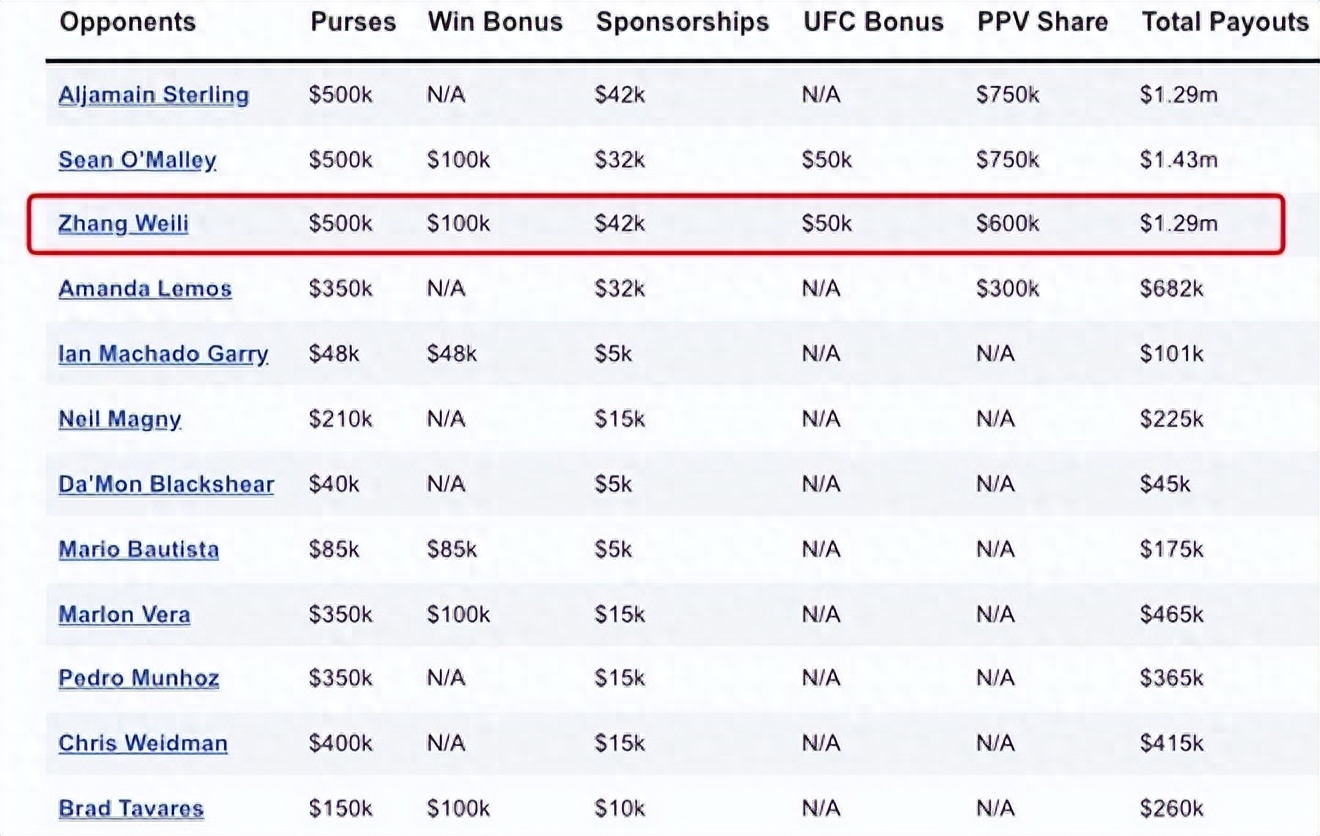Click Zhang Weili's $1.29m total payout cell

[1179, 224]
